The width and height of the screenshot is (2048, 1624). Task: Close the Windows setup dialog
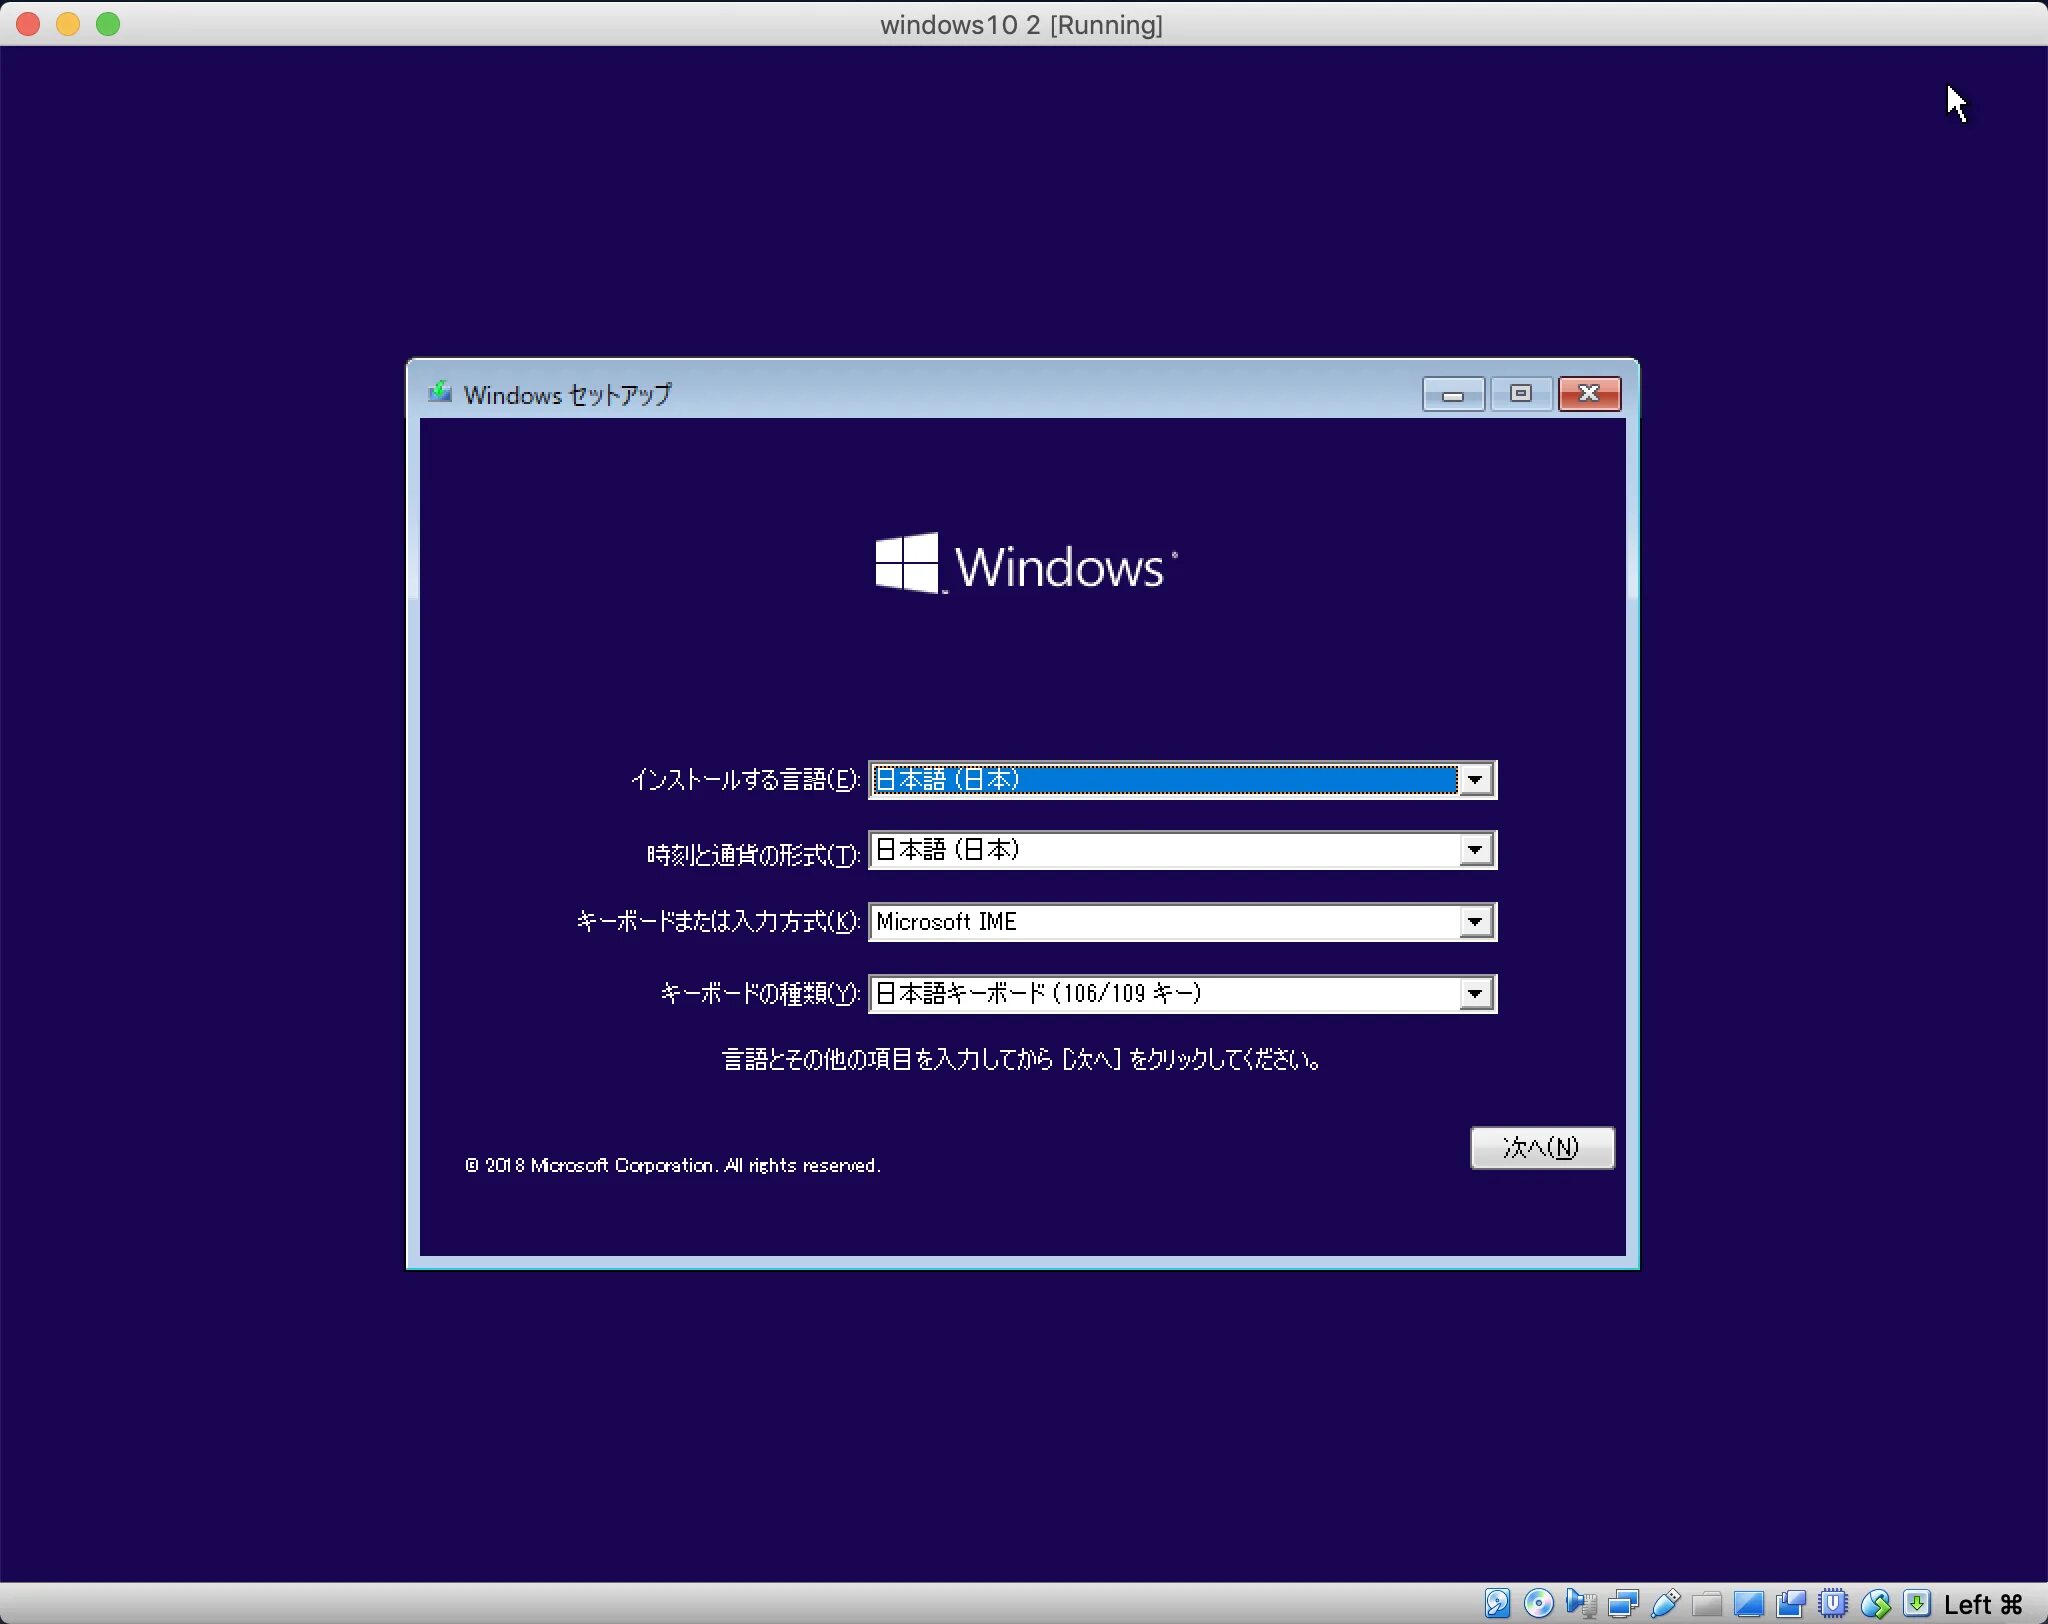click(1589, 394)
